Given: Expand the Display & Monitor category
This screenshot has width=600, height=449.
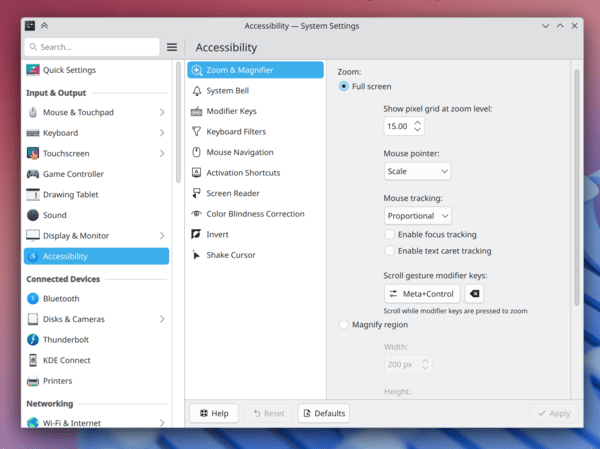Looking at the screenshot, I should tap(162, 235).
